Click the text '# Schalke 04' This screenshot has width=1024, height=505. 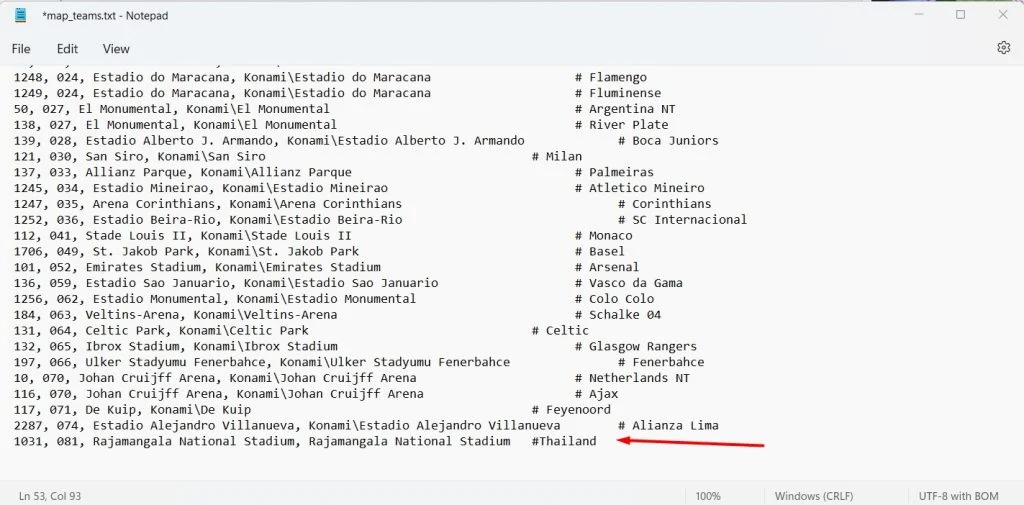(618, 314)
